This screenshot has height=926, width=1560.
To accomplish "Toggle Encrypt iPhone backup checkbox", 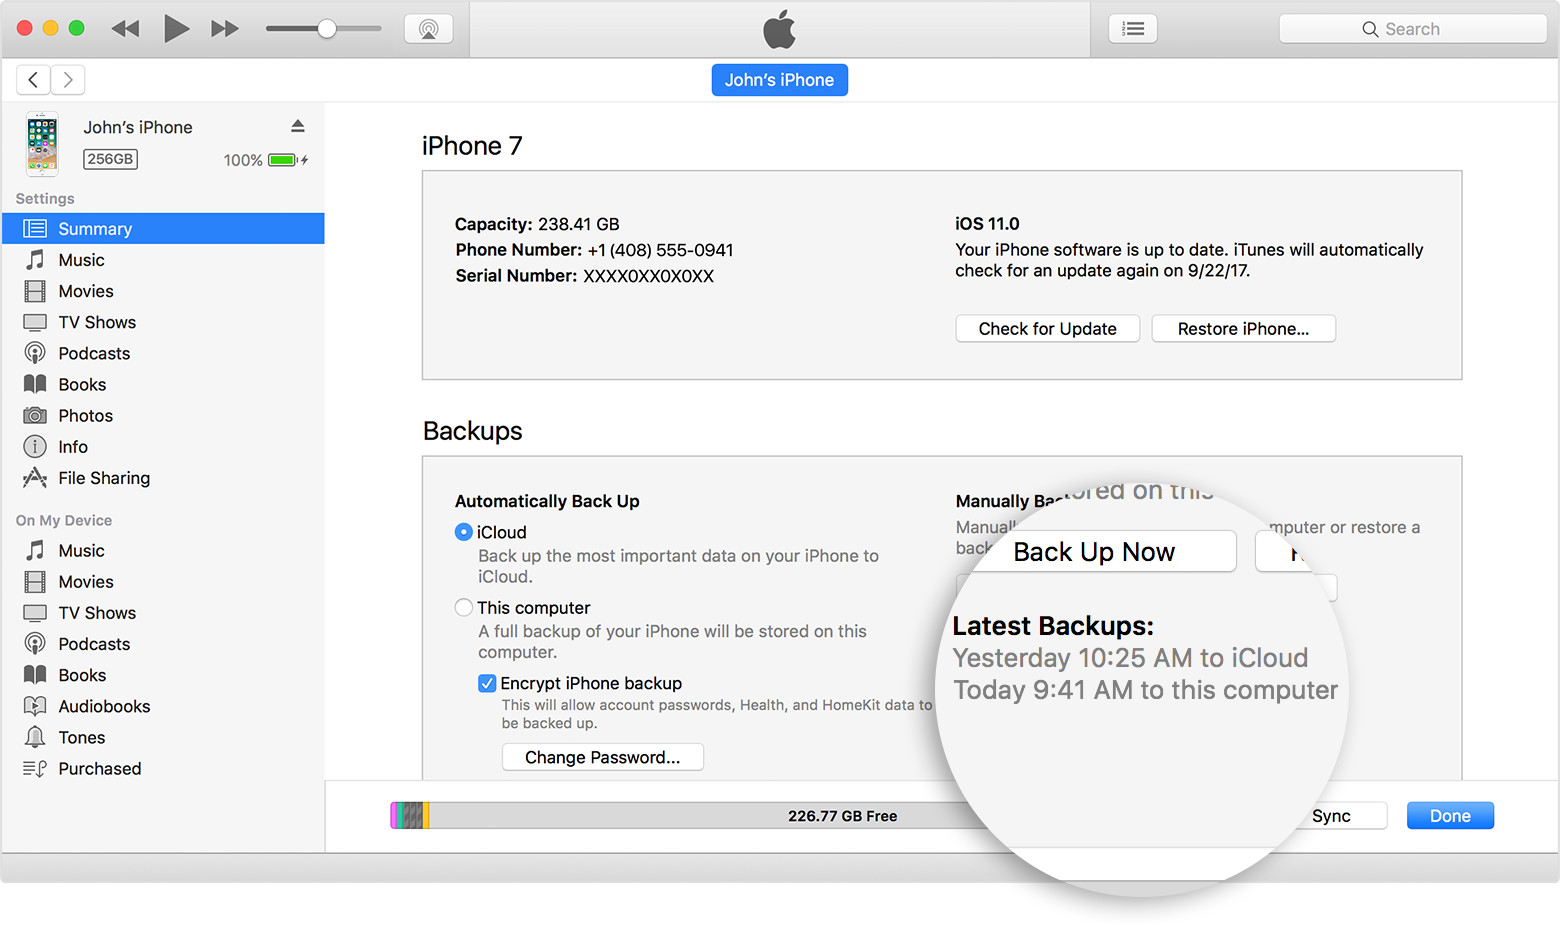I will pyautogui.click(x=487, y=683).
